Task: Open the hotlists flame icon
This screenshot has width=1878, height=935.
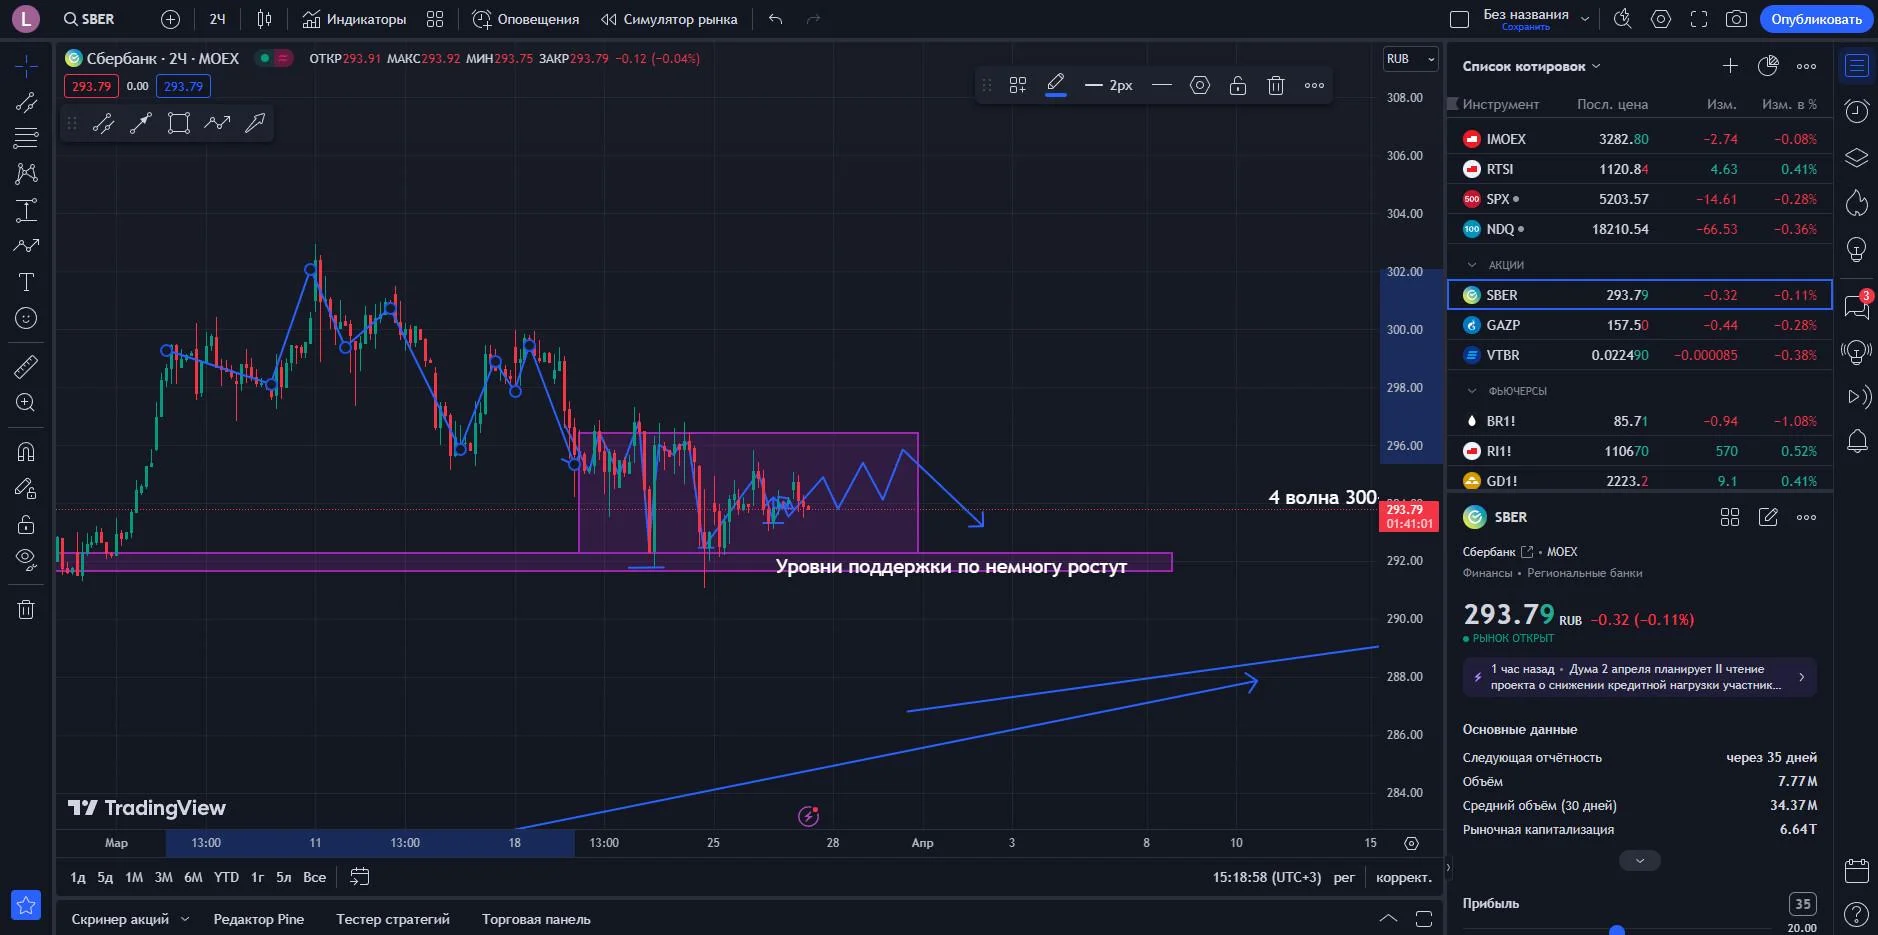Action: [x=1857, y=204]
